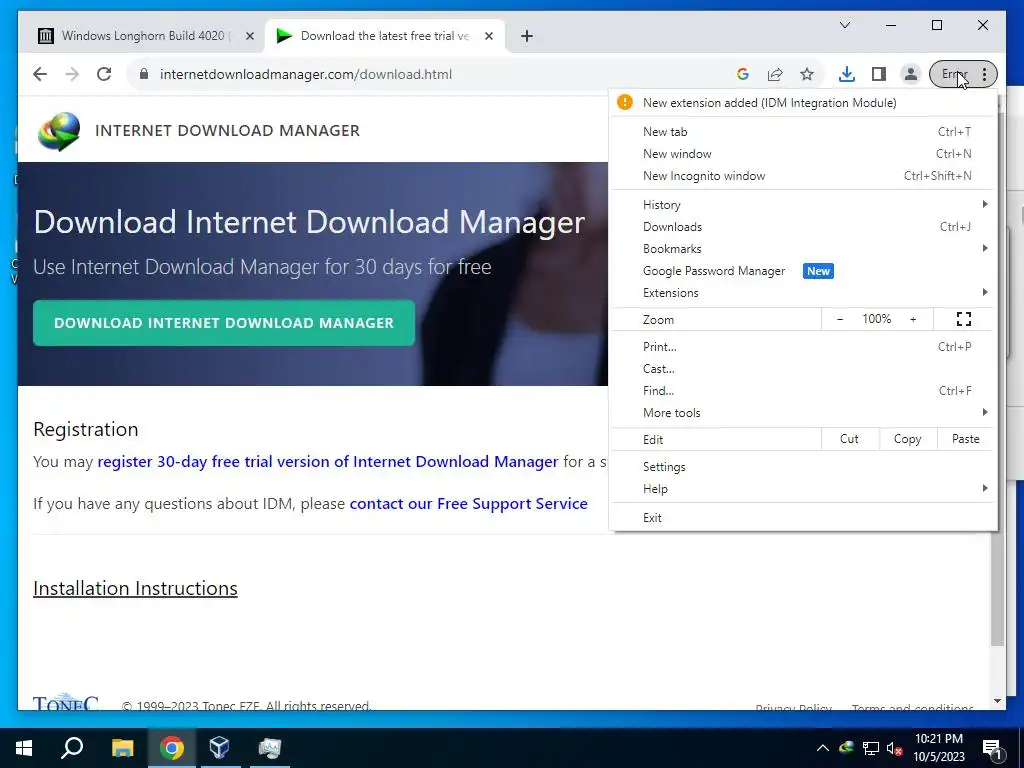Viewport: 1024px width, 768px height.
Task: Expand the More tools submenu
Action: [x=803, y=413]
